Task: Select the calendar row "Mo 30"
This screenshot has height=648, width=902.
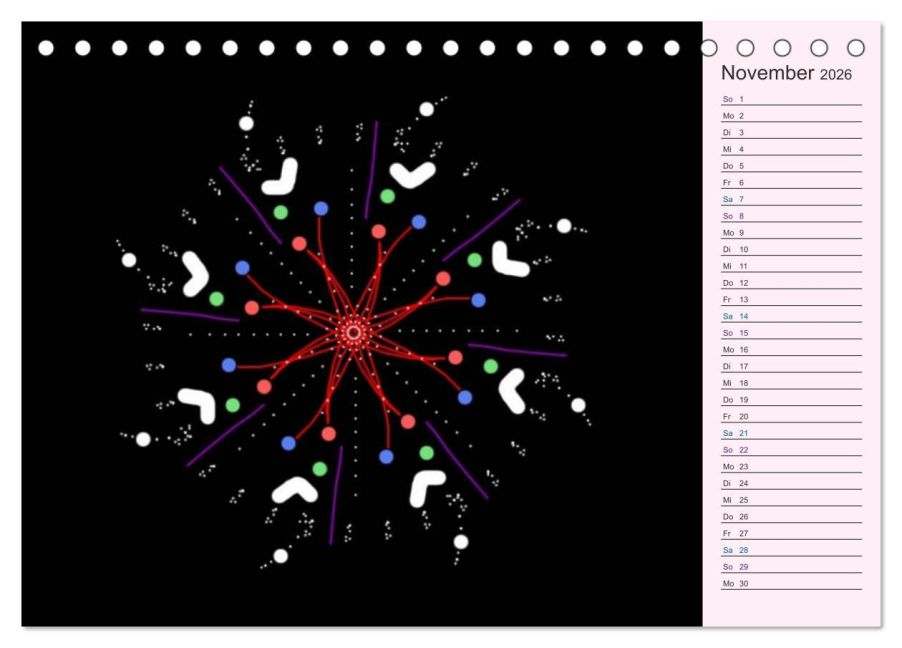Action: 792,583
